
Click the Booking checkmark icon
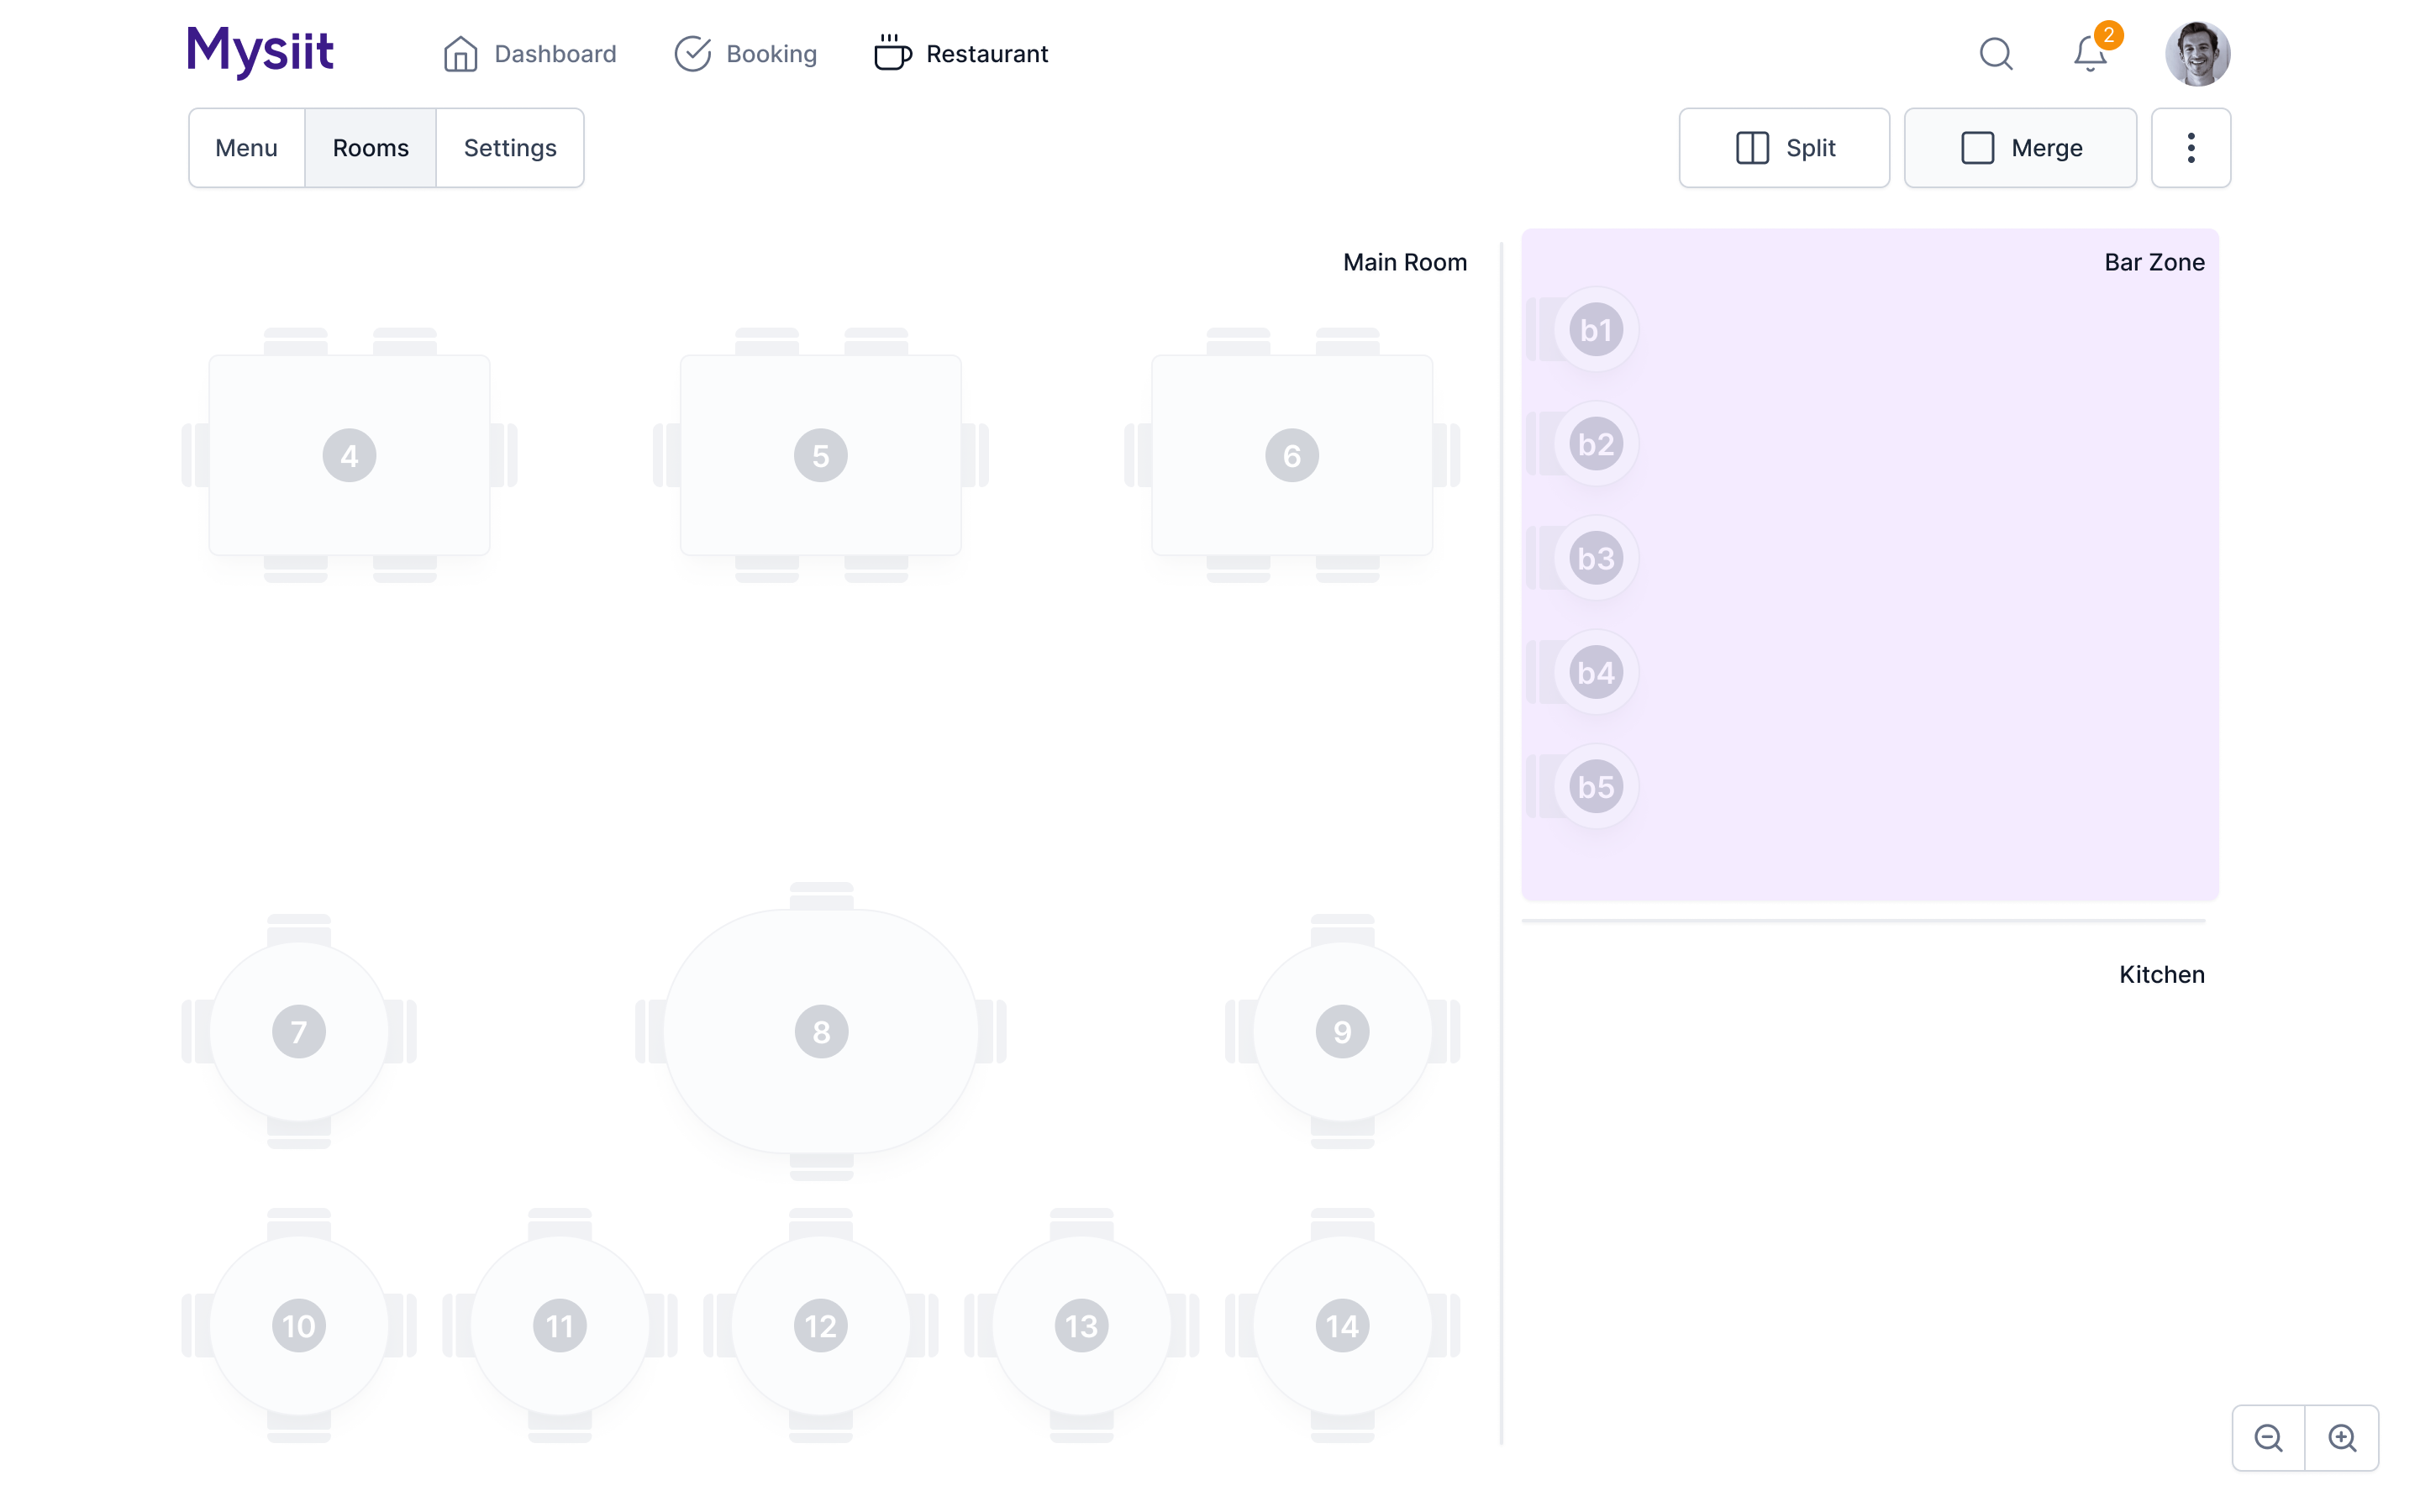click(692, 54)
